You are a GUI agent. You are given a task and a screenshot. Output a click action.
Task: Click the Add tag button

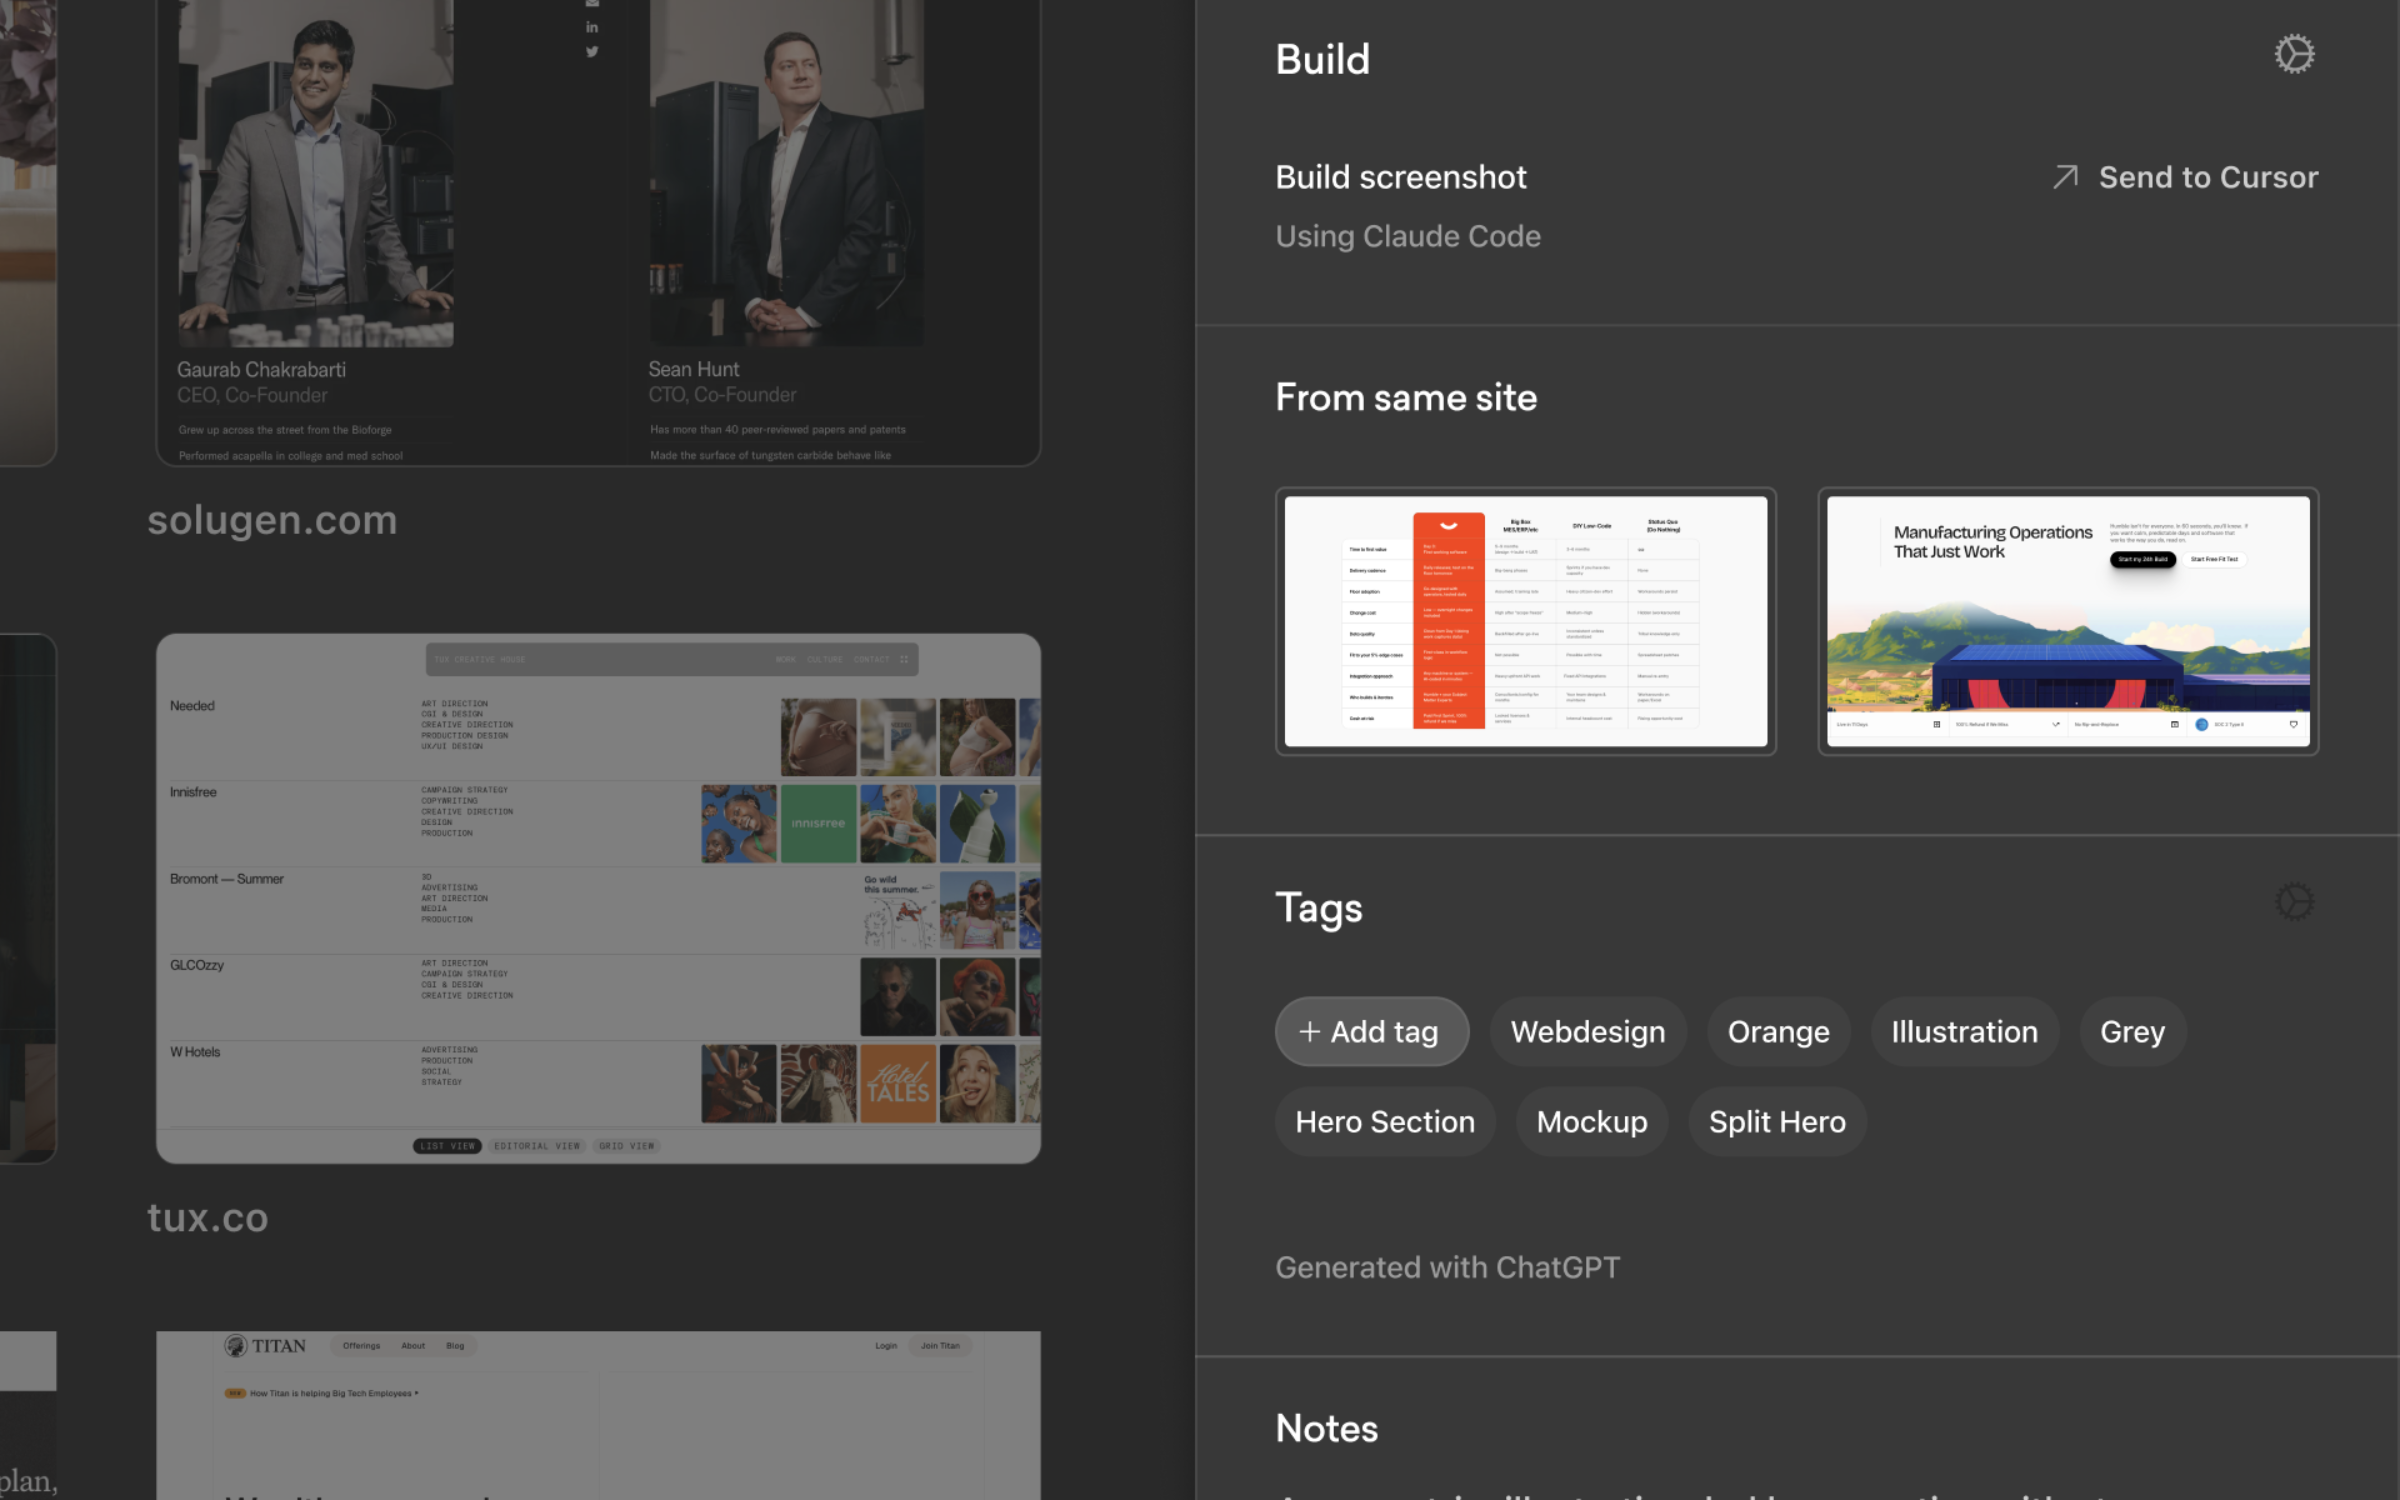pos(1371,1031)
